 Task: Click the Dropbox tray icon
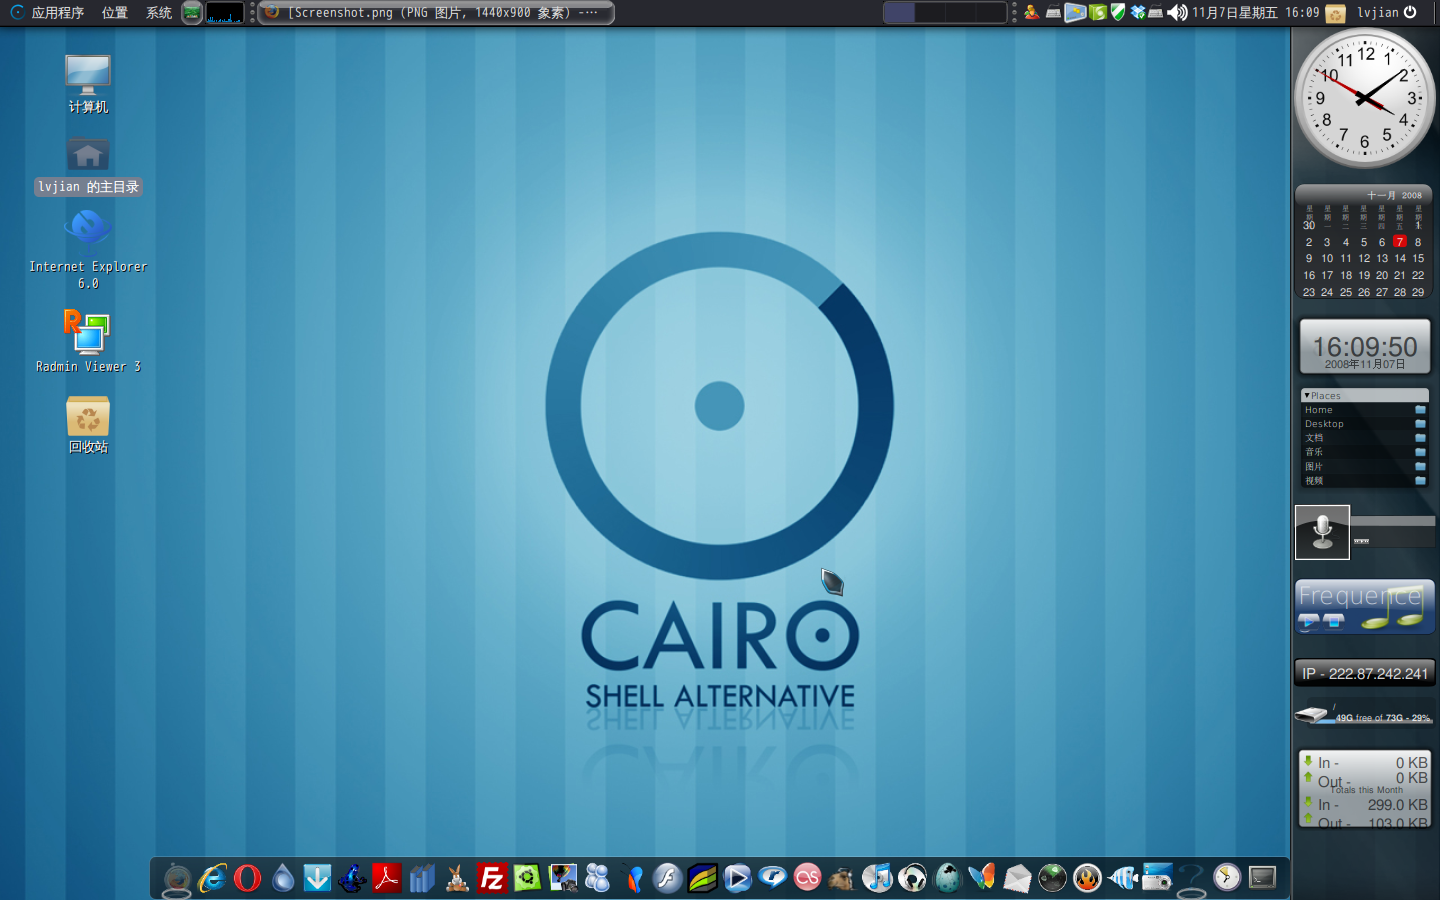click(1138, 13)
